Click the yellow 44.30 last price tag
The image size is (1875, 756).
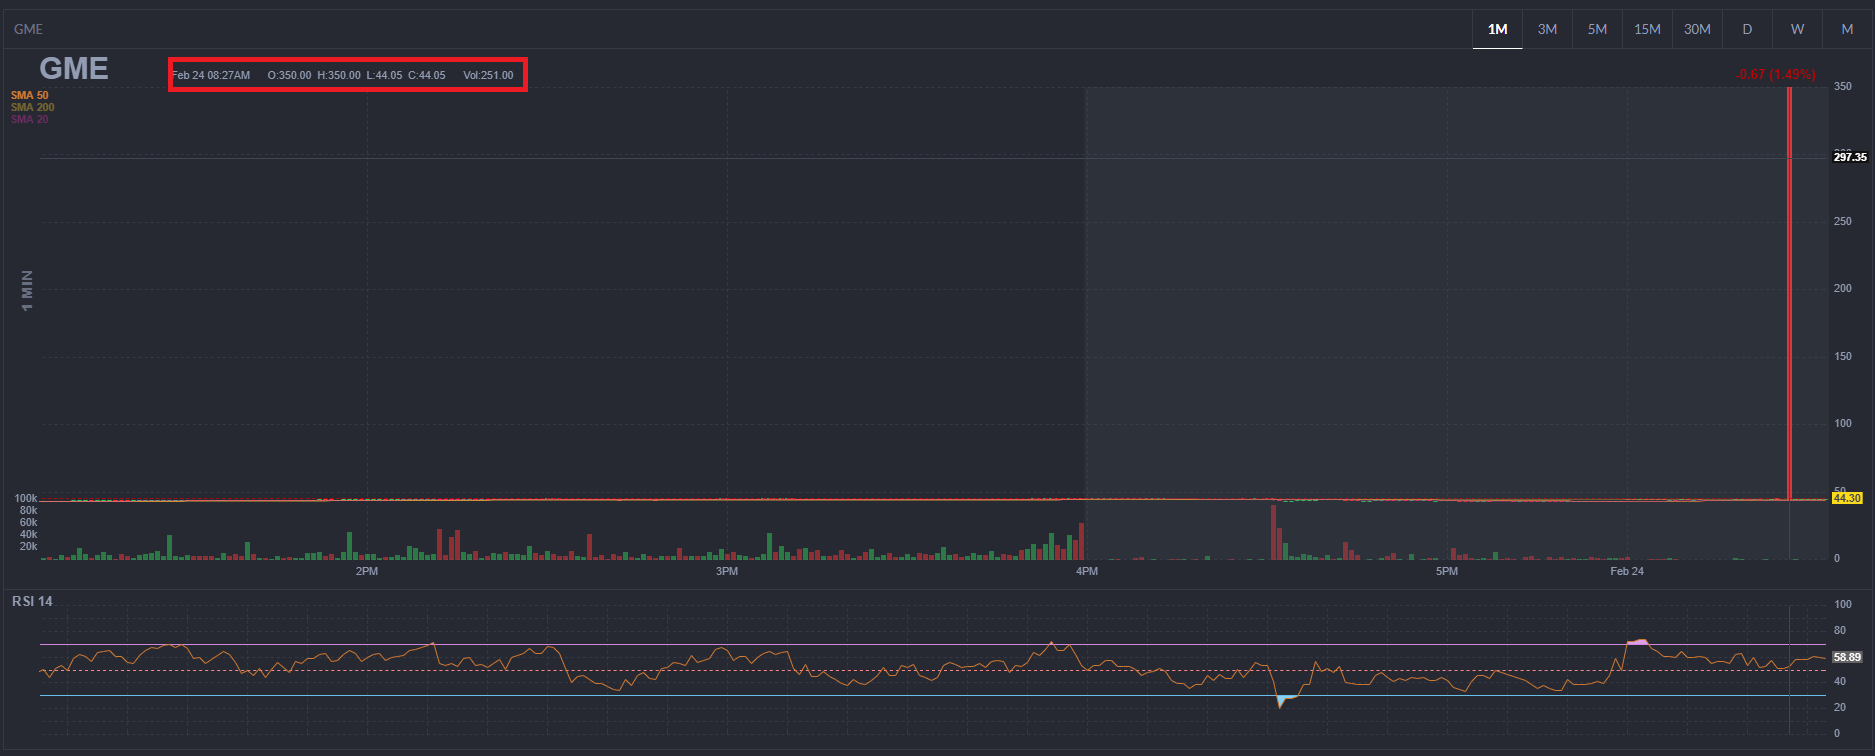coord(1847,498)
